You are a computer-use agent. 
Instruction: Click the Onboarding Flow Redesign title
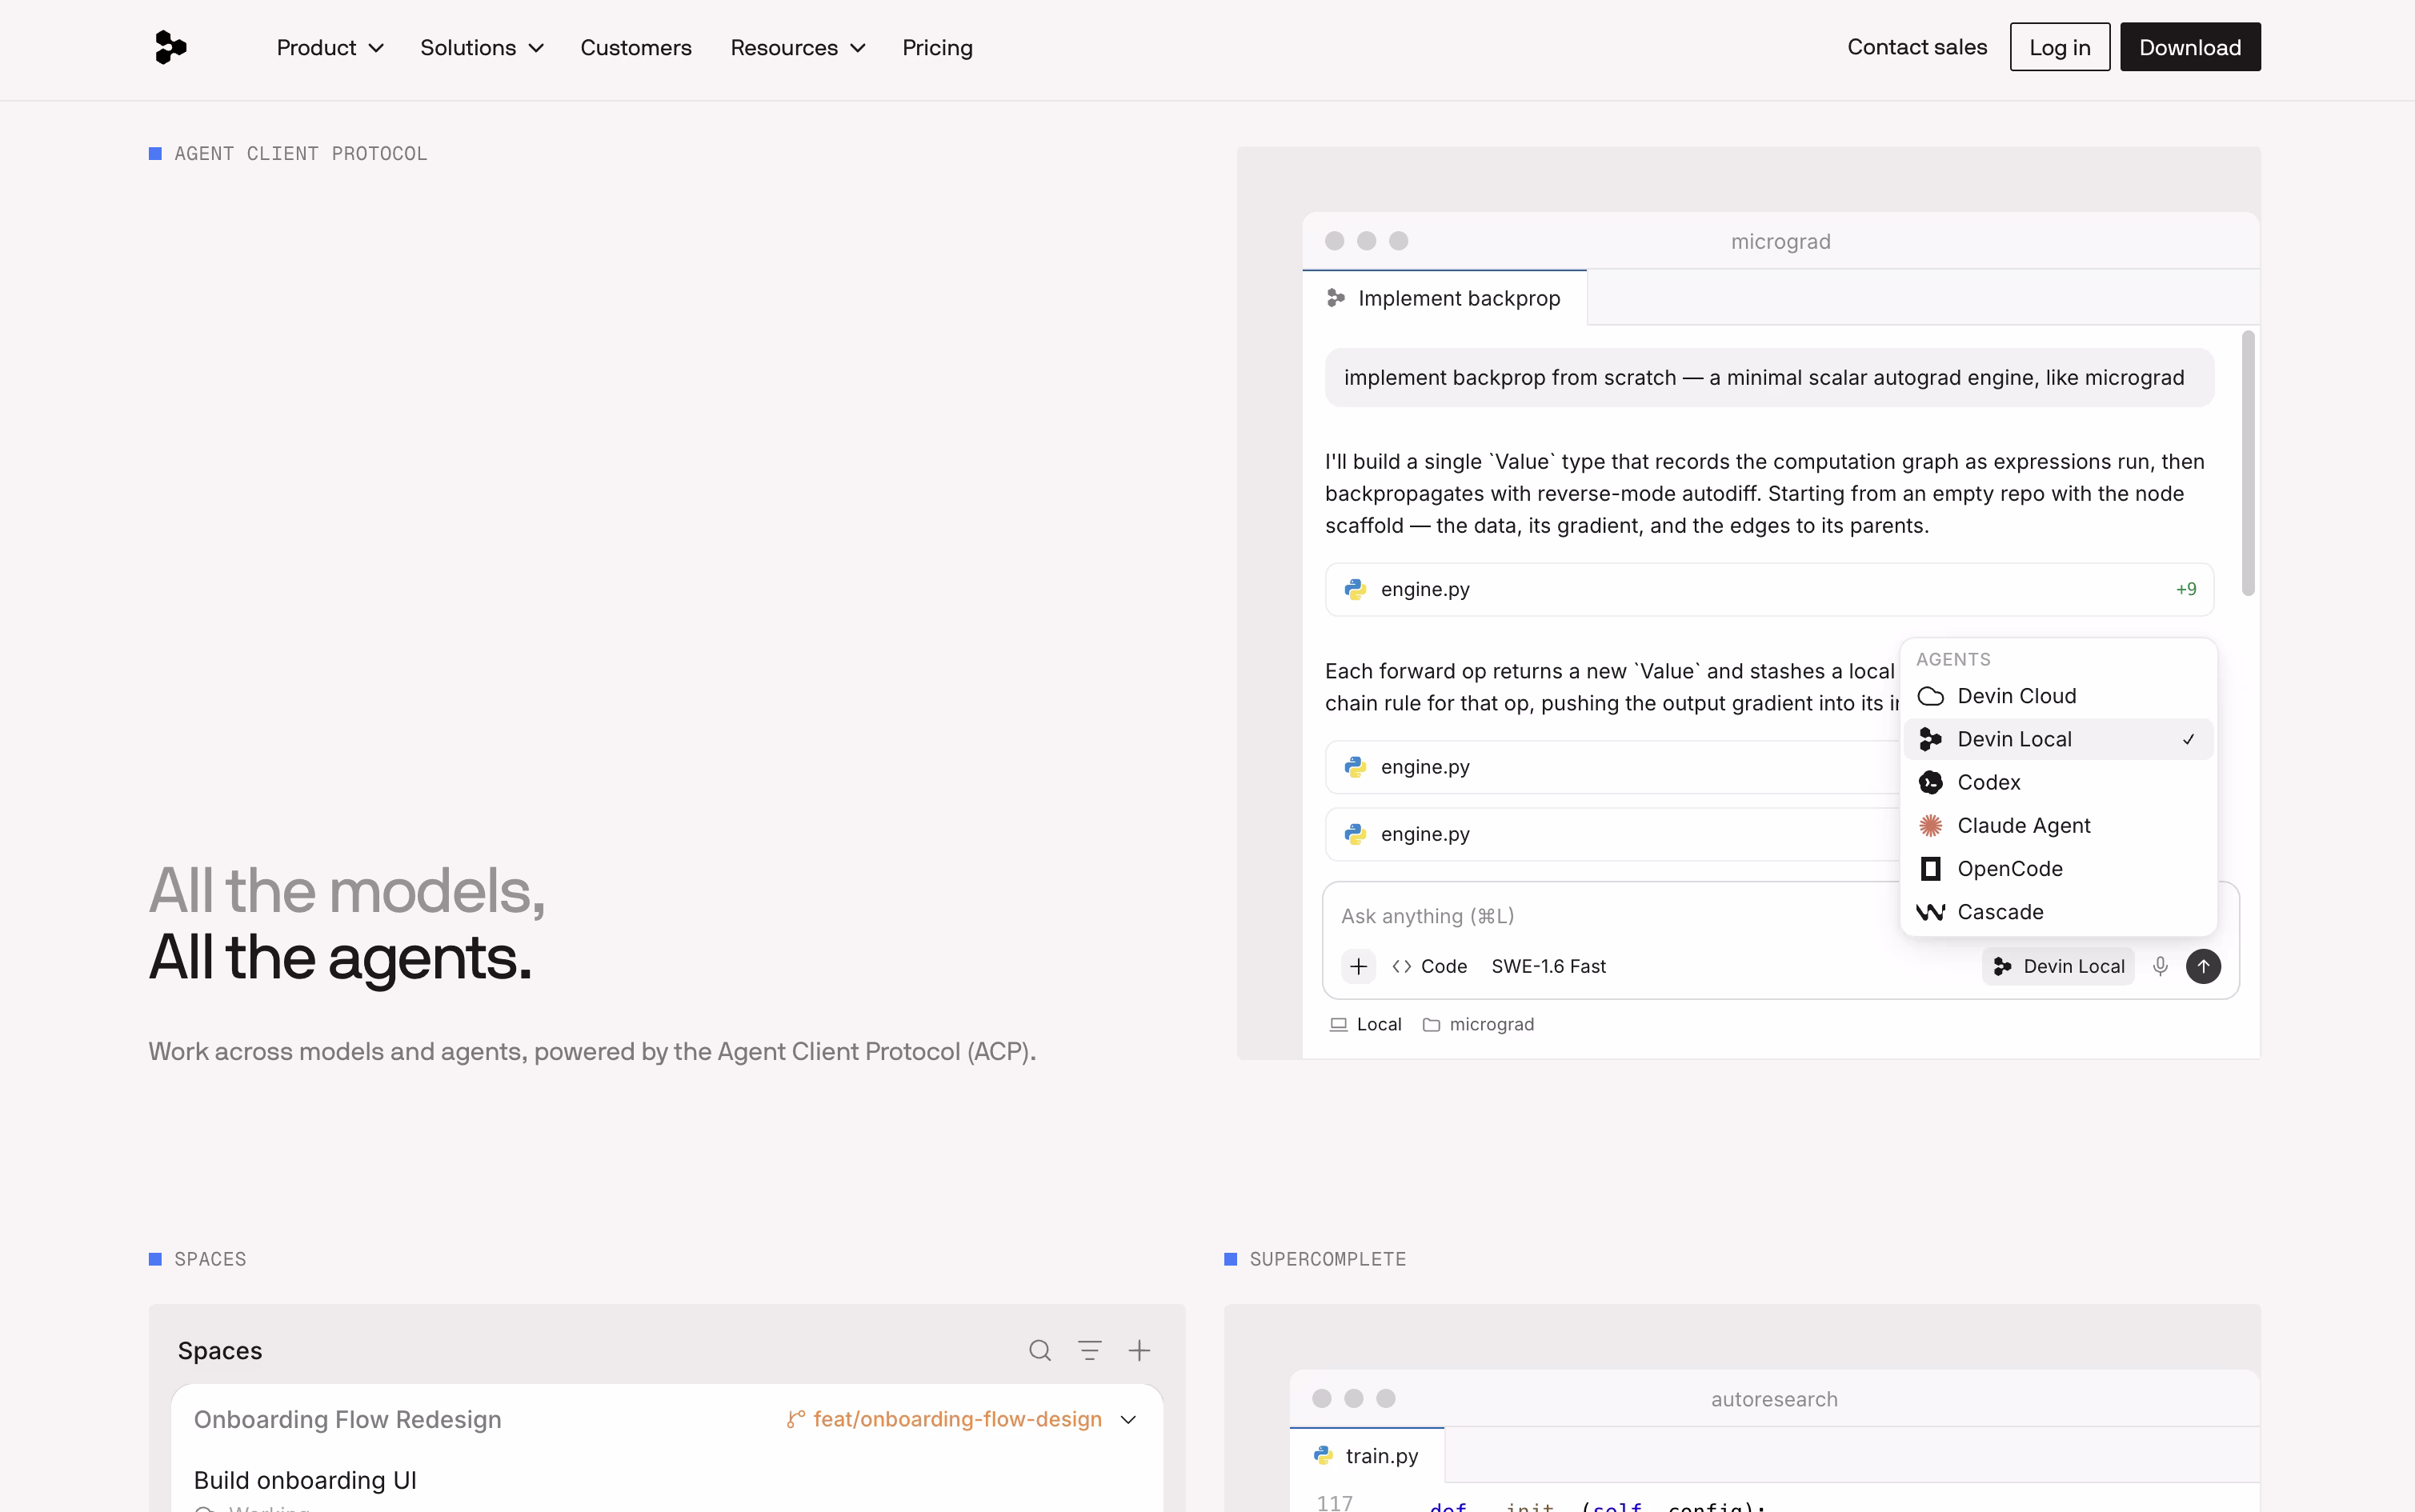(347, 1419)
